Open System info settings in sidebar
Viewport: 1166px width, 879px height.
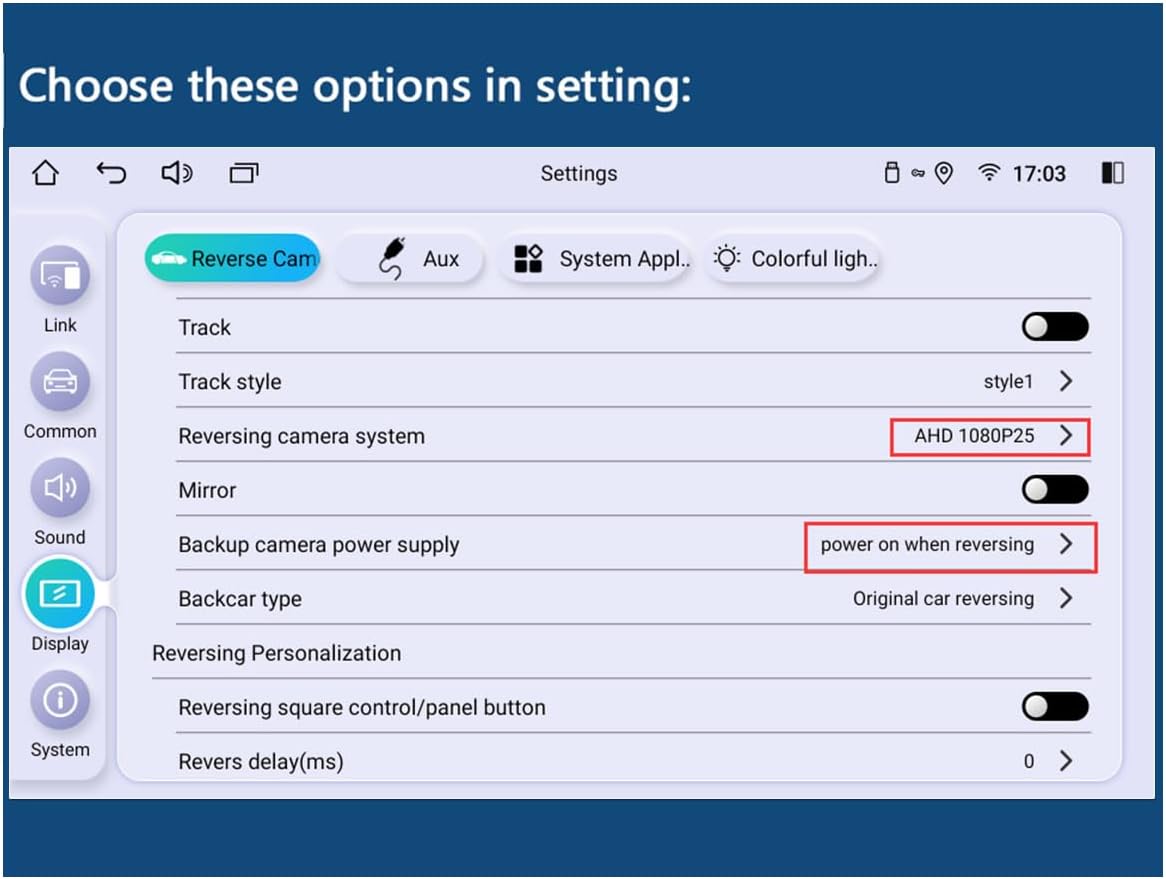pos(60,701)
